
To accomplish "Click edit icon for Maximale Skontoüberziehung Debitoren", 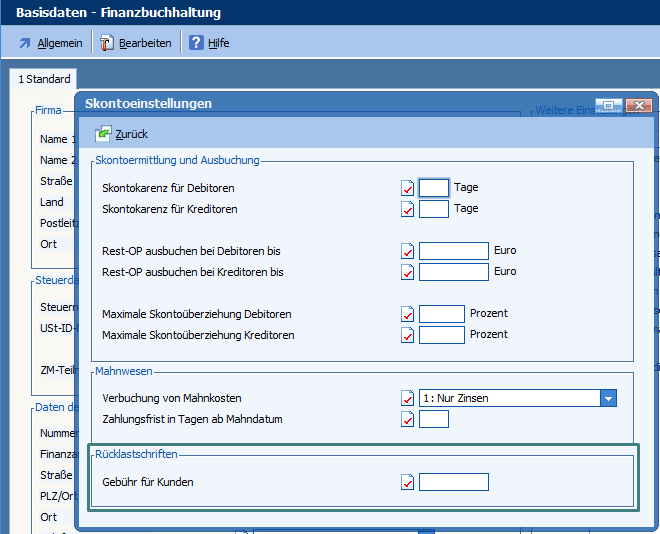I will click(x=407, y=314).
